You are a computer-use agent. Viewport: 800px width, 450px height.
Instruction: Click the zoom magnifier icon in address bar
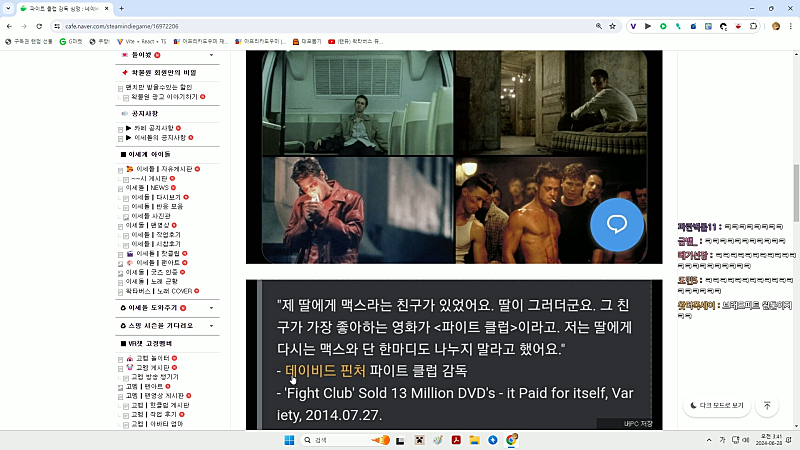pos(598,26)
